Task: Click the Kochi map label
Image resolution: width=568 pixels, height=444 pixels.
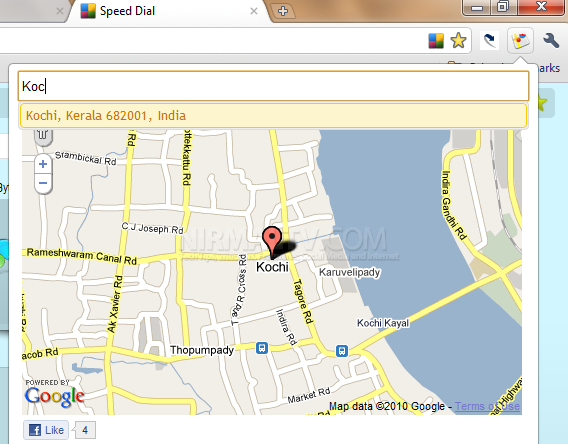Action: coord(272,267)
